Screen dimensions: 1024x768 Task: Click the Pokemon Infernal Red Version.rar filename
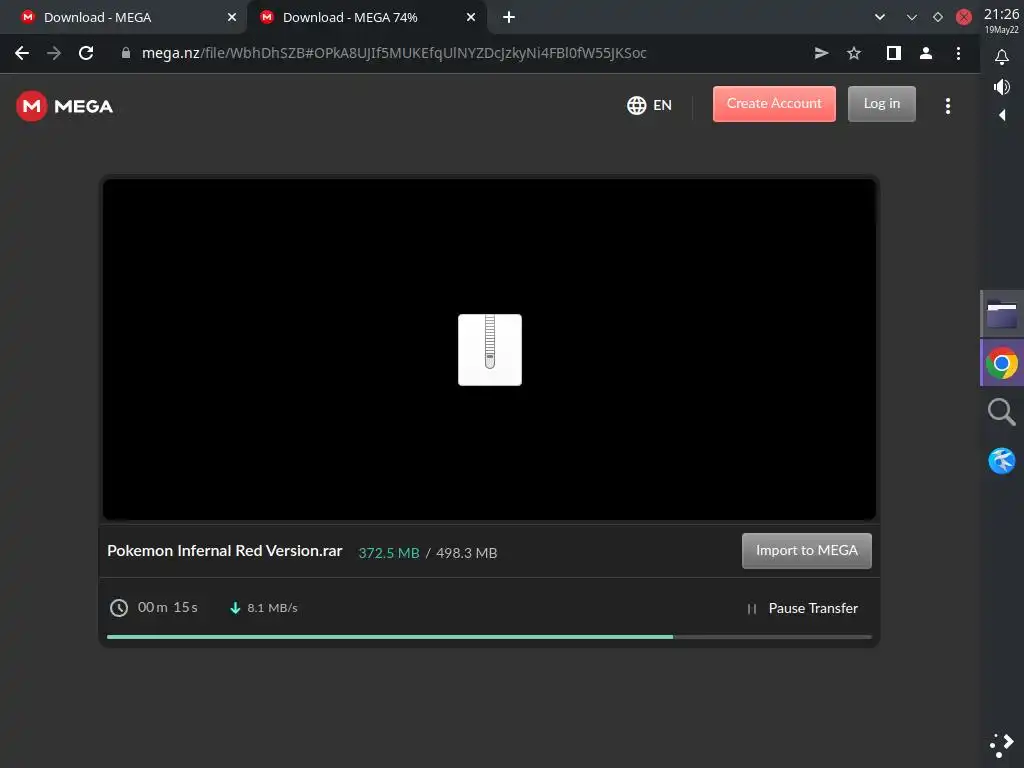click(x=225, y=551)
